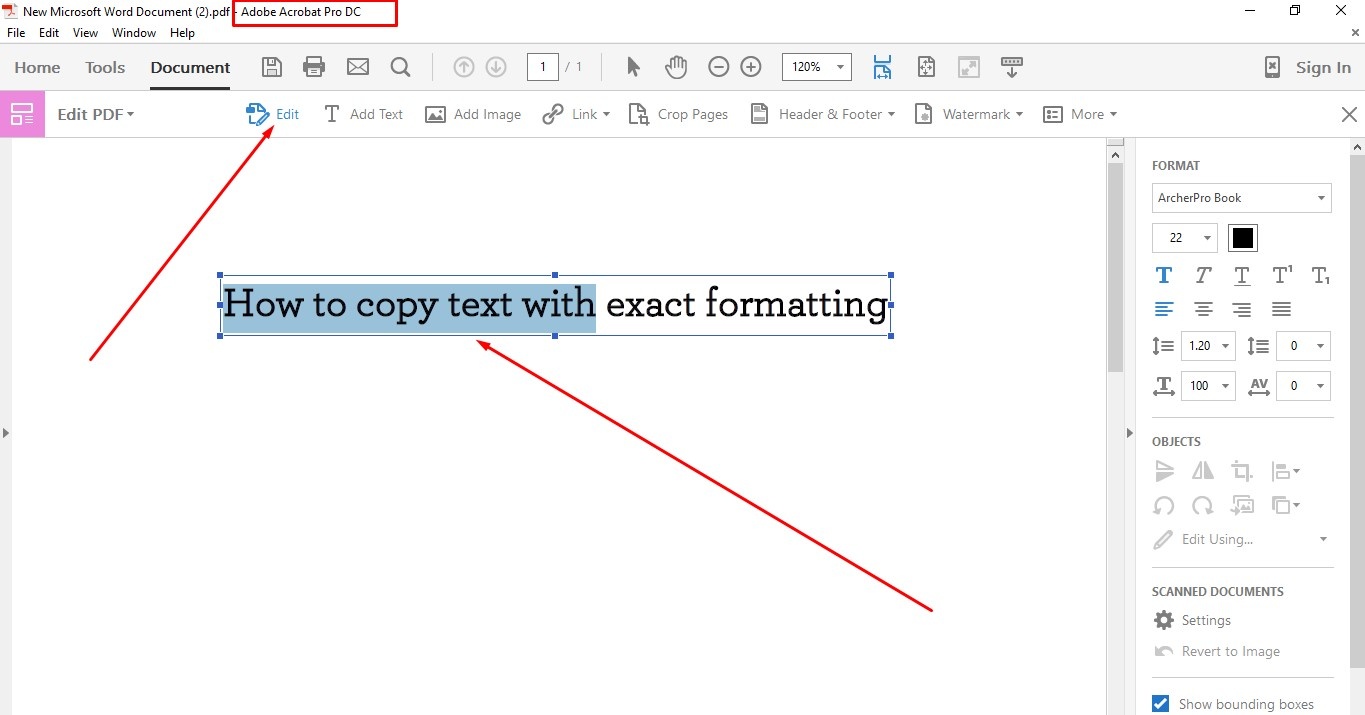Open the black font color swatch
Viewport: 1365px width, 715px height.
click(1242, 238)
